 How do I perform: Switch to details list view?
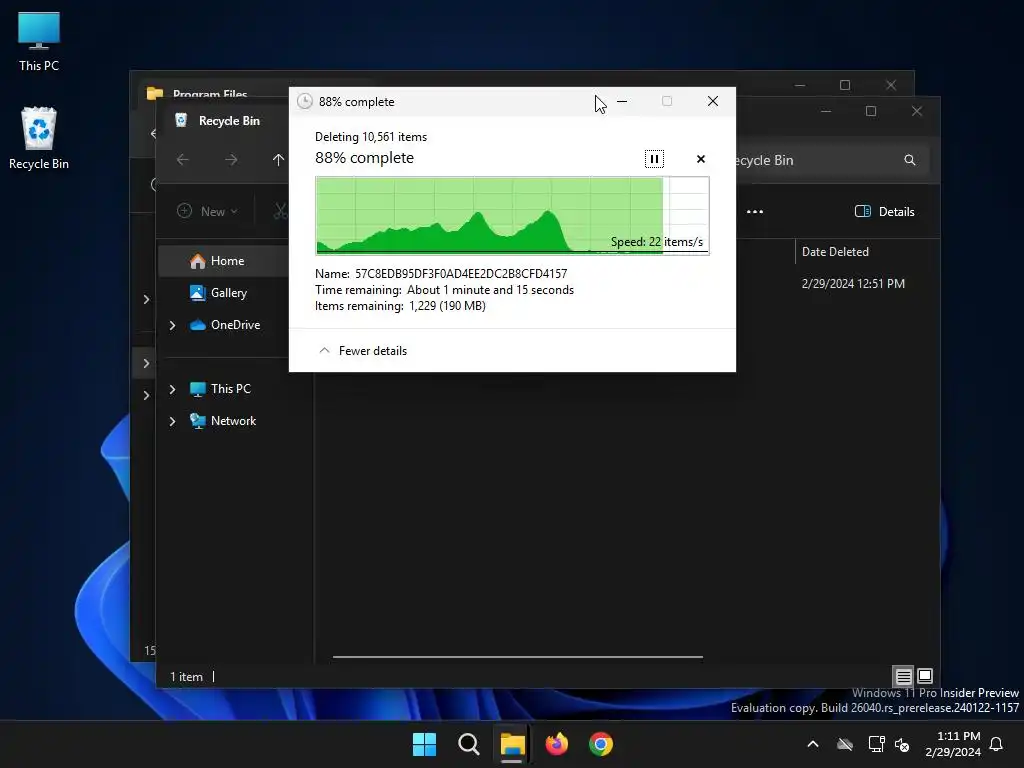(x=903, y=676)
